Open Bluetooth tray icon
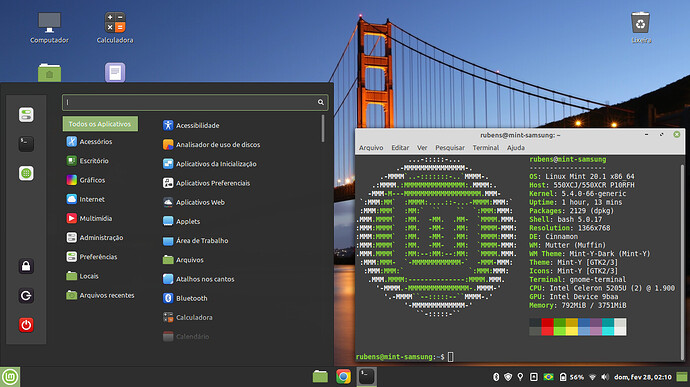The width and height of the screenshot is (690, 387). tap(496, 377)
